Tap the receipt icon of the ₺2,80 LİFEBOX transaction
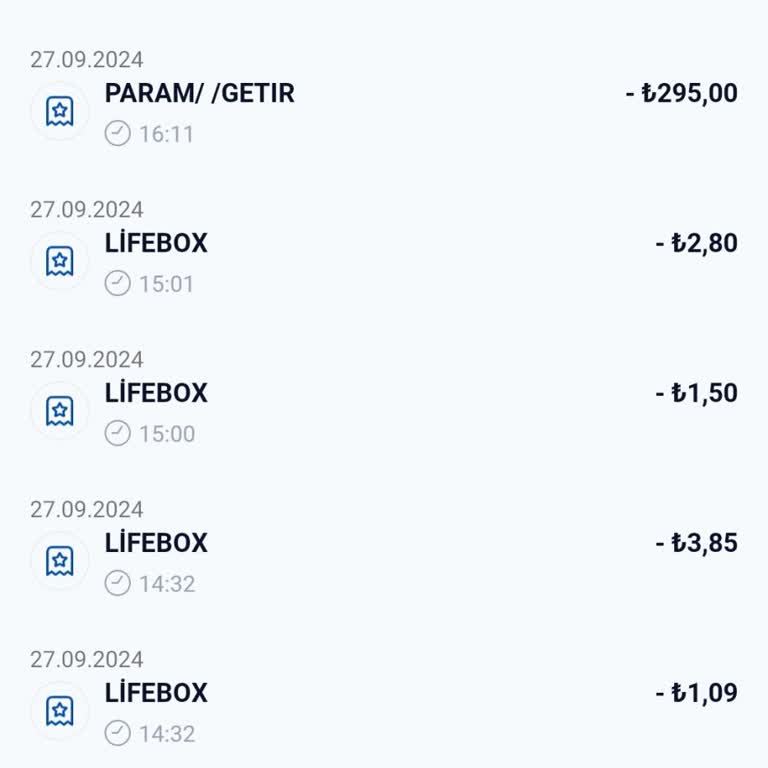Viewport: 768px width, 768px height. tap(60, 261)
